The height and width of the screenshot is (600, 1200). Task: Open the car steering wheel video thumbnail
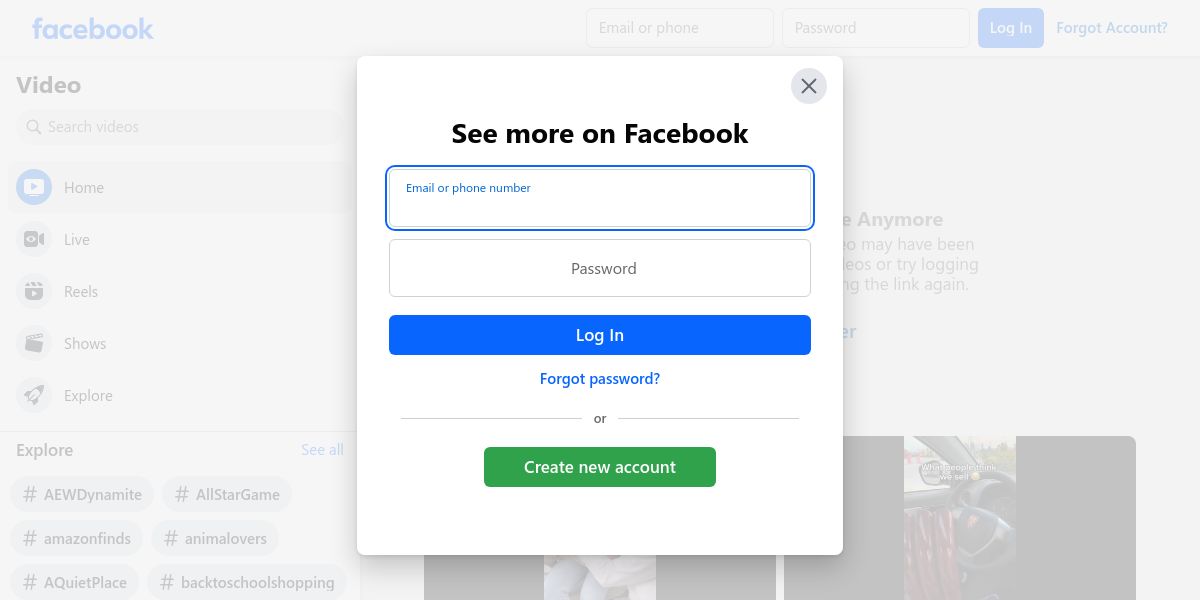(960, 518)
